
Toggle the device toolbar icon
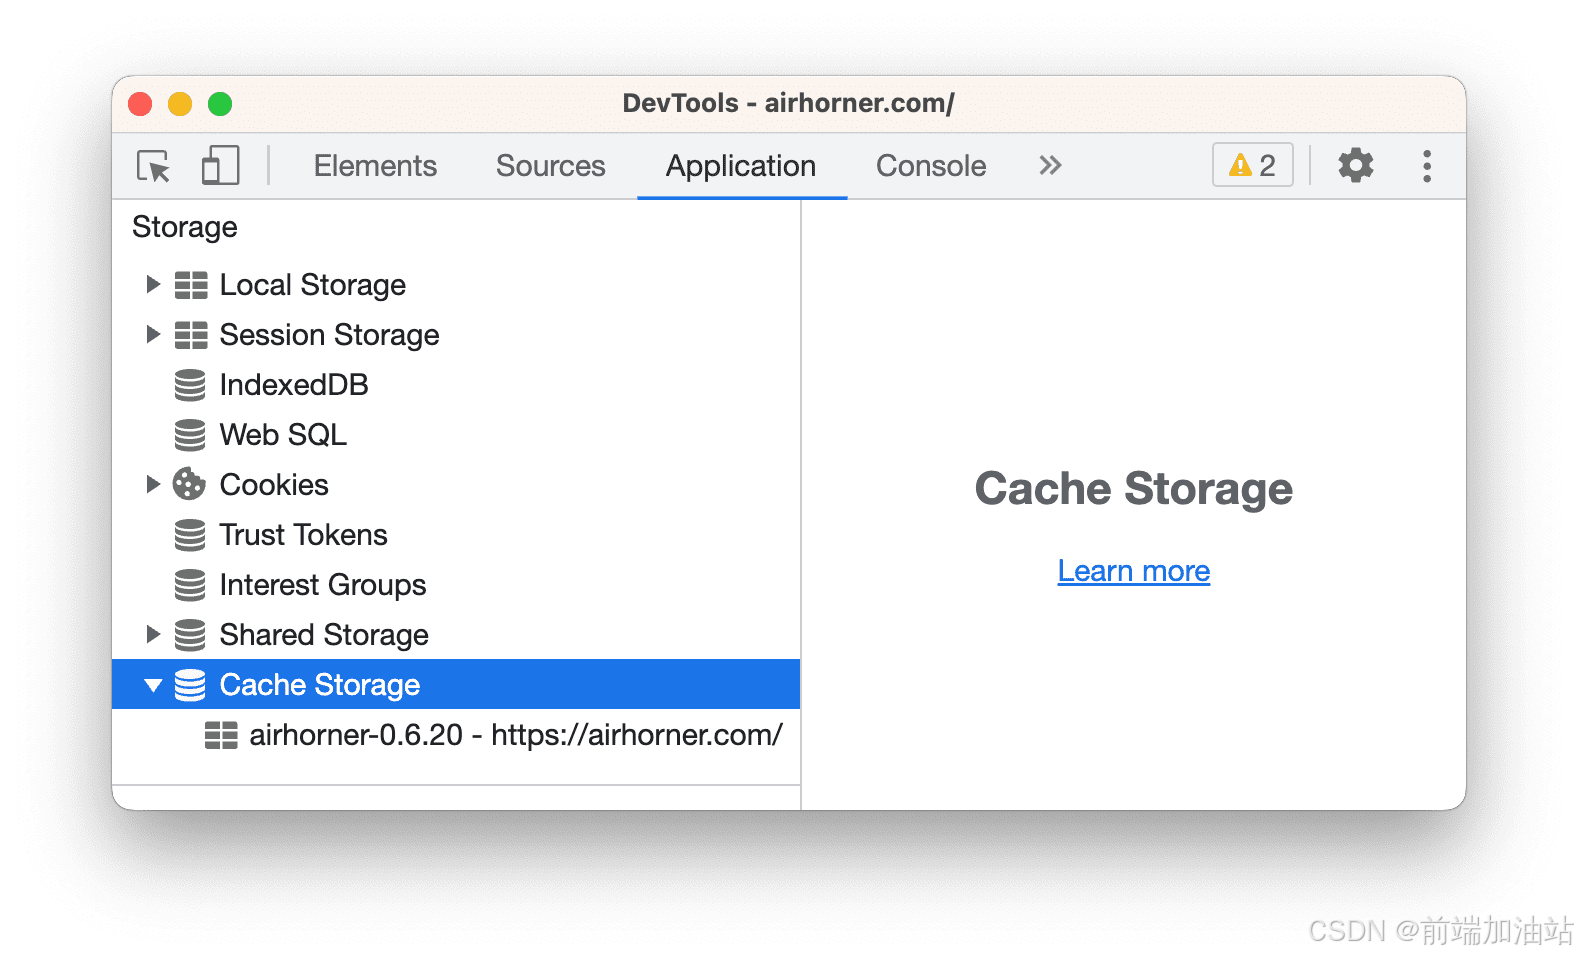pos(220,166)
